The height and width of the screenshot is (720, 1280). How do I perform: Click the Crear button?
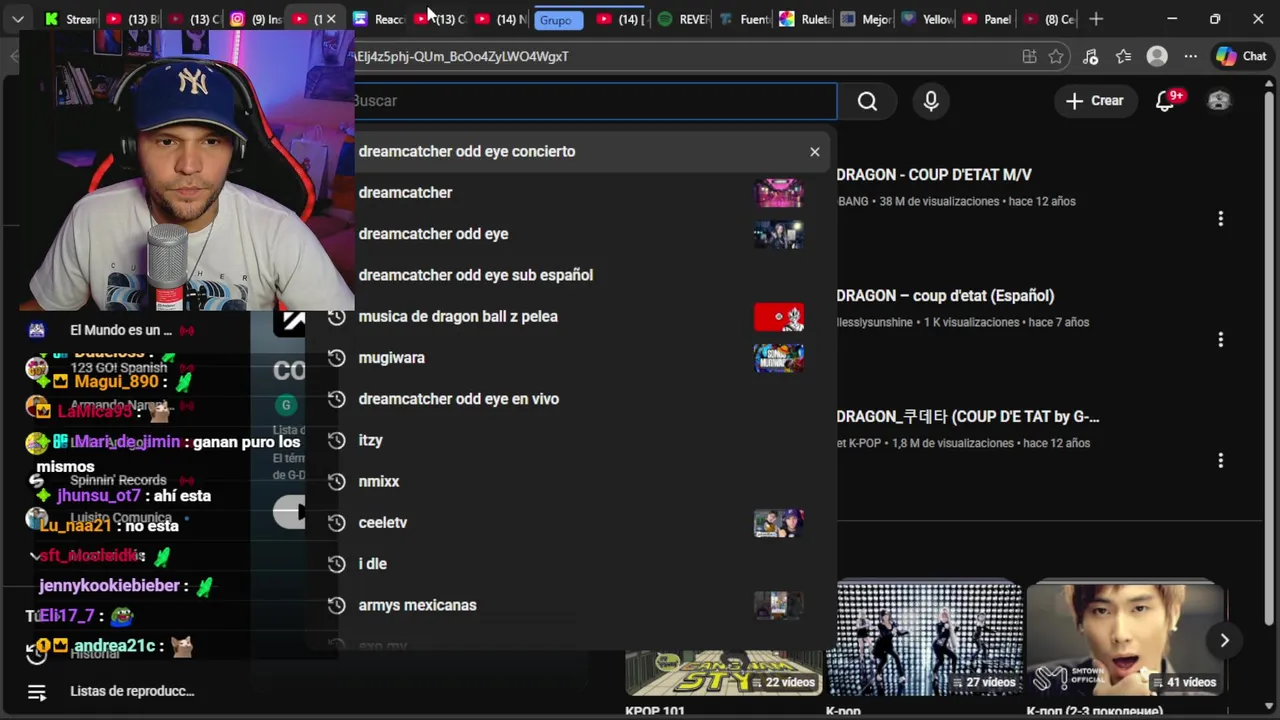tap(1095, 101)
